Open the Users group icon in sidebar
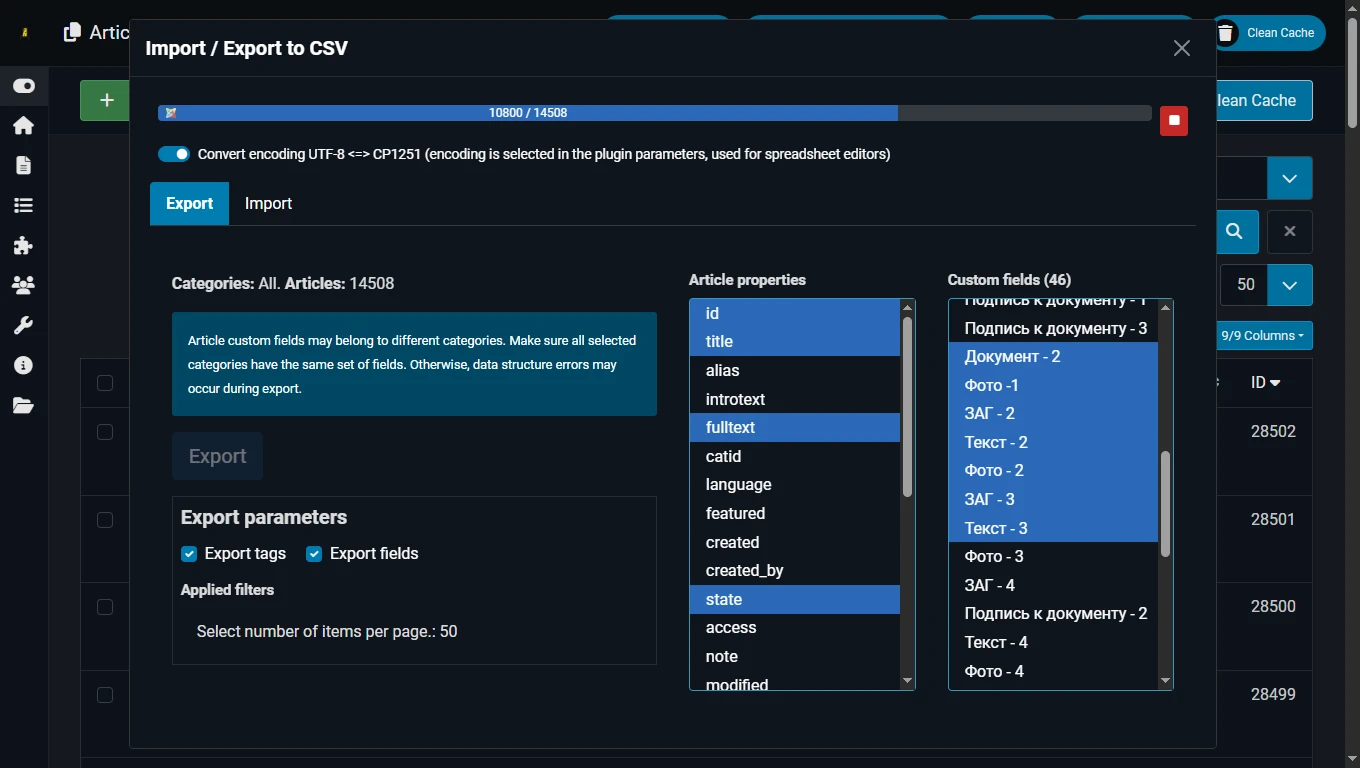This screenshot has height=768, width=1360. point(23,286)
